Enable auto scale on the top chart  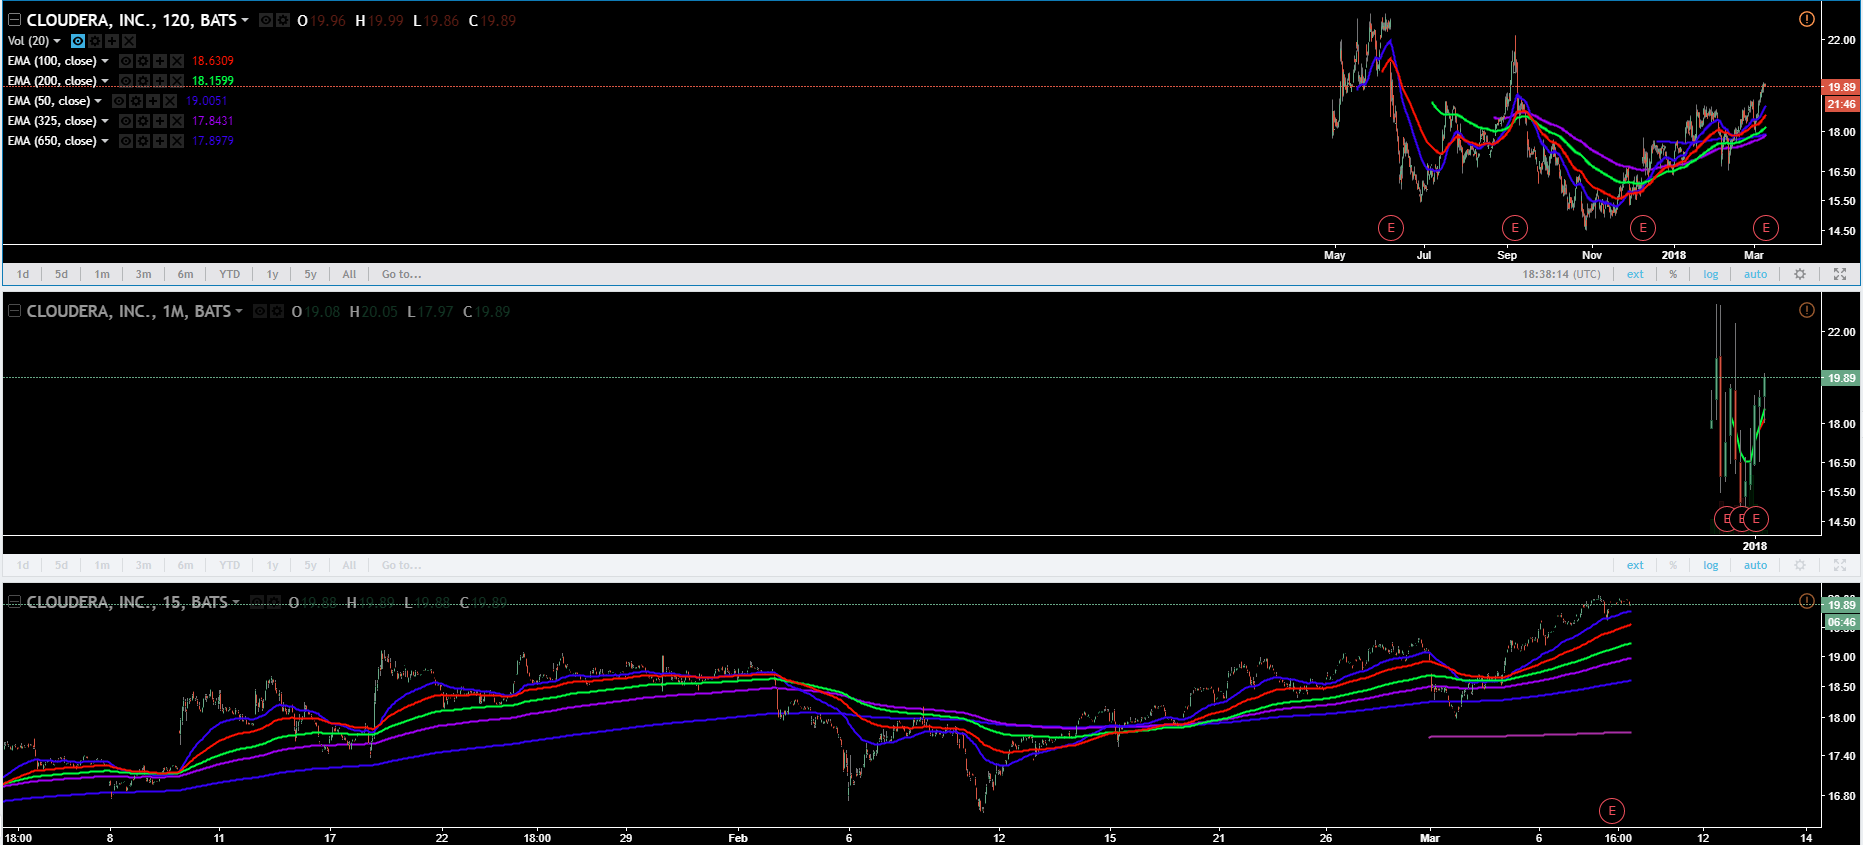pos(1756,274)
